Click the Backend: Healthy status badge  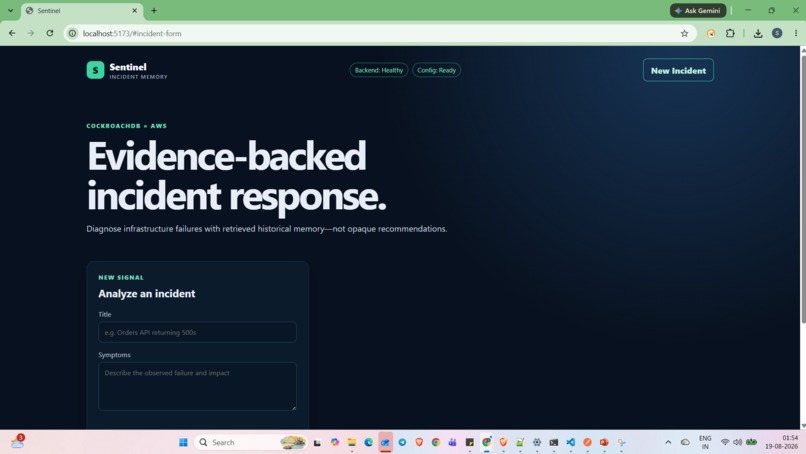click(379, 70)
